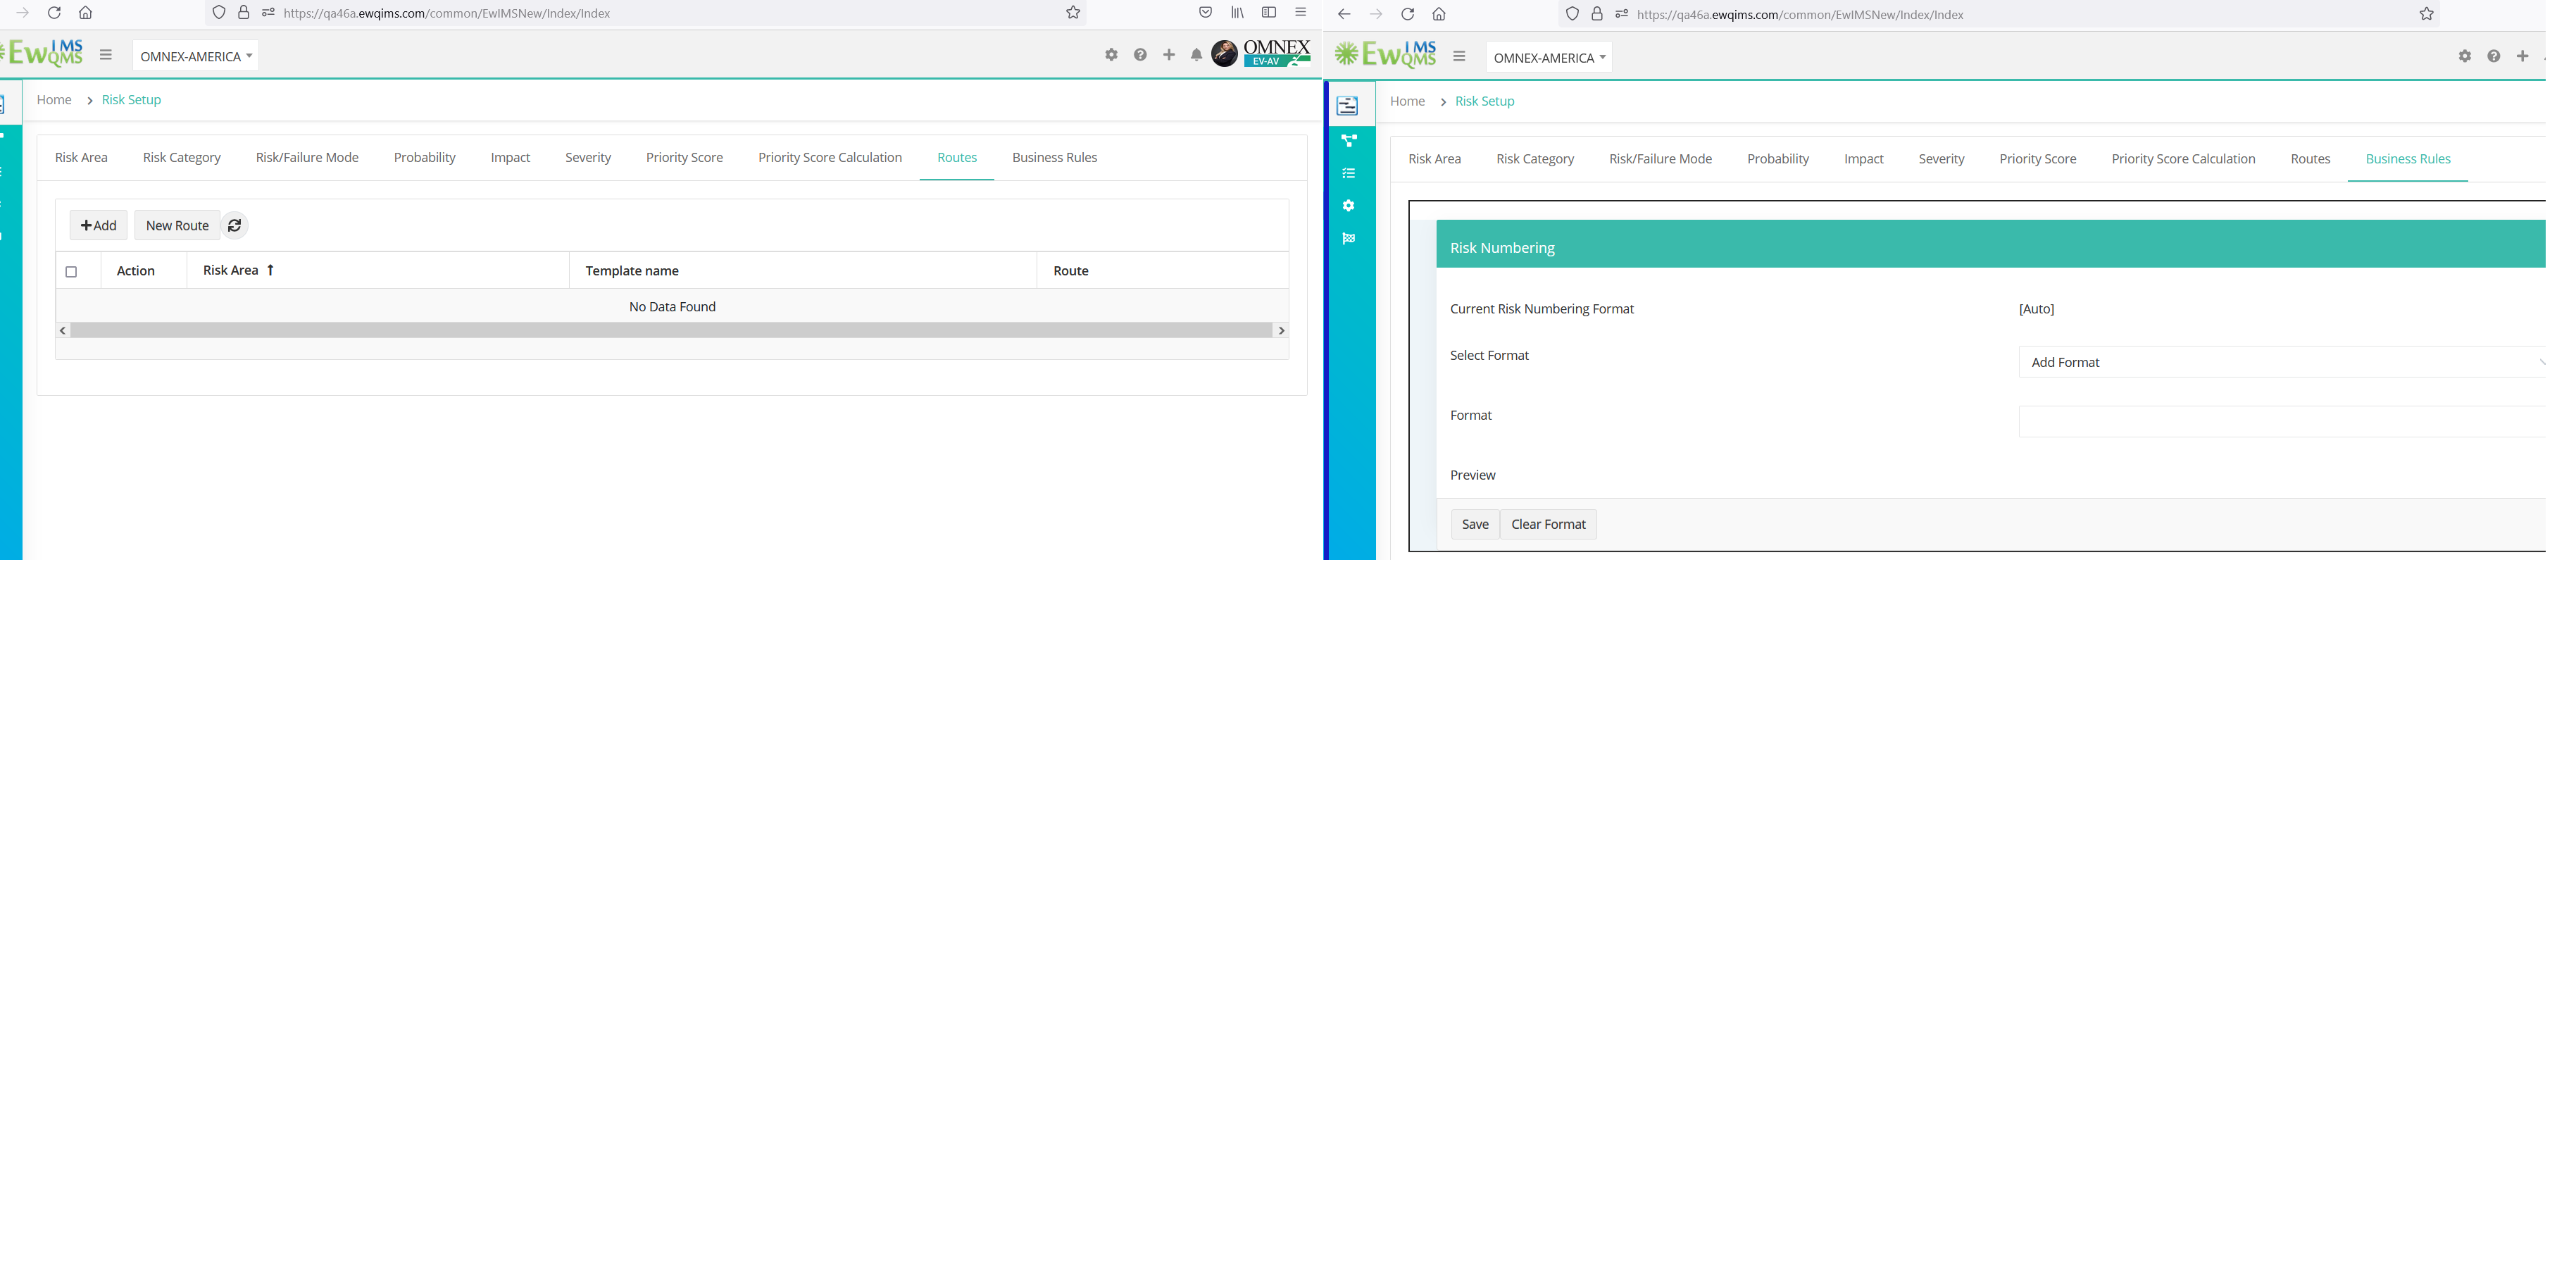Select Probability tab in left window

(425, 158)
